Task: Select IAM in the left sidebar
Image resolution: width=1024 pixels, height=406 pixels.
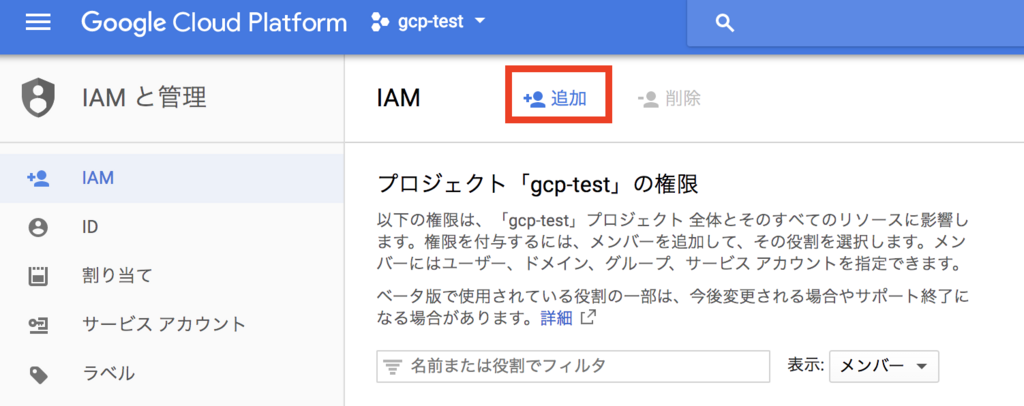Action: [x=172, y=178]
